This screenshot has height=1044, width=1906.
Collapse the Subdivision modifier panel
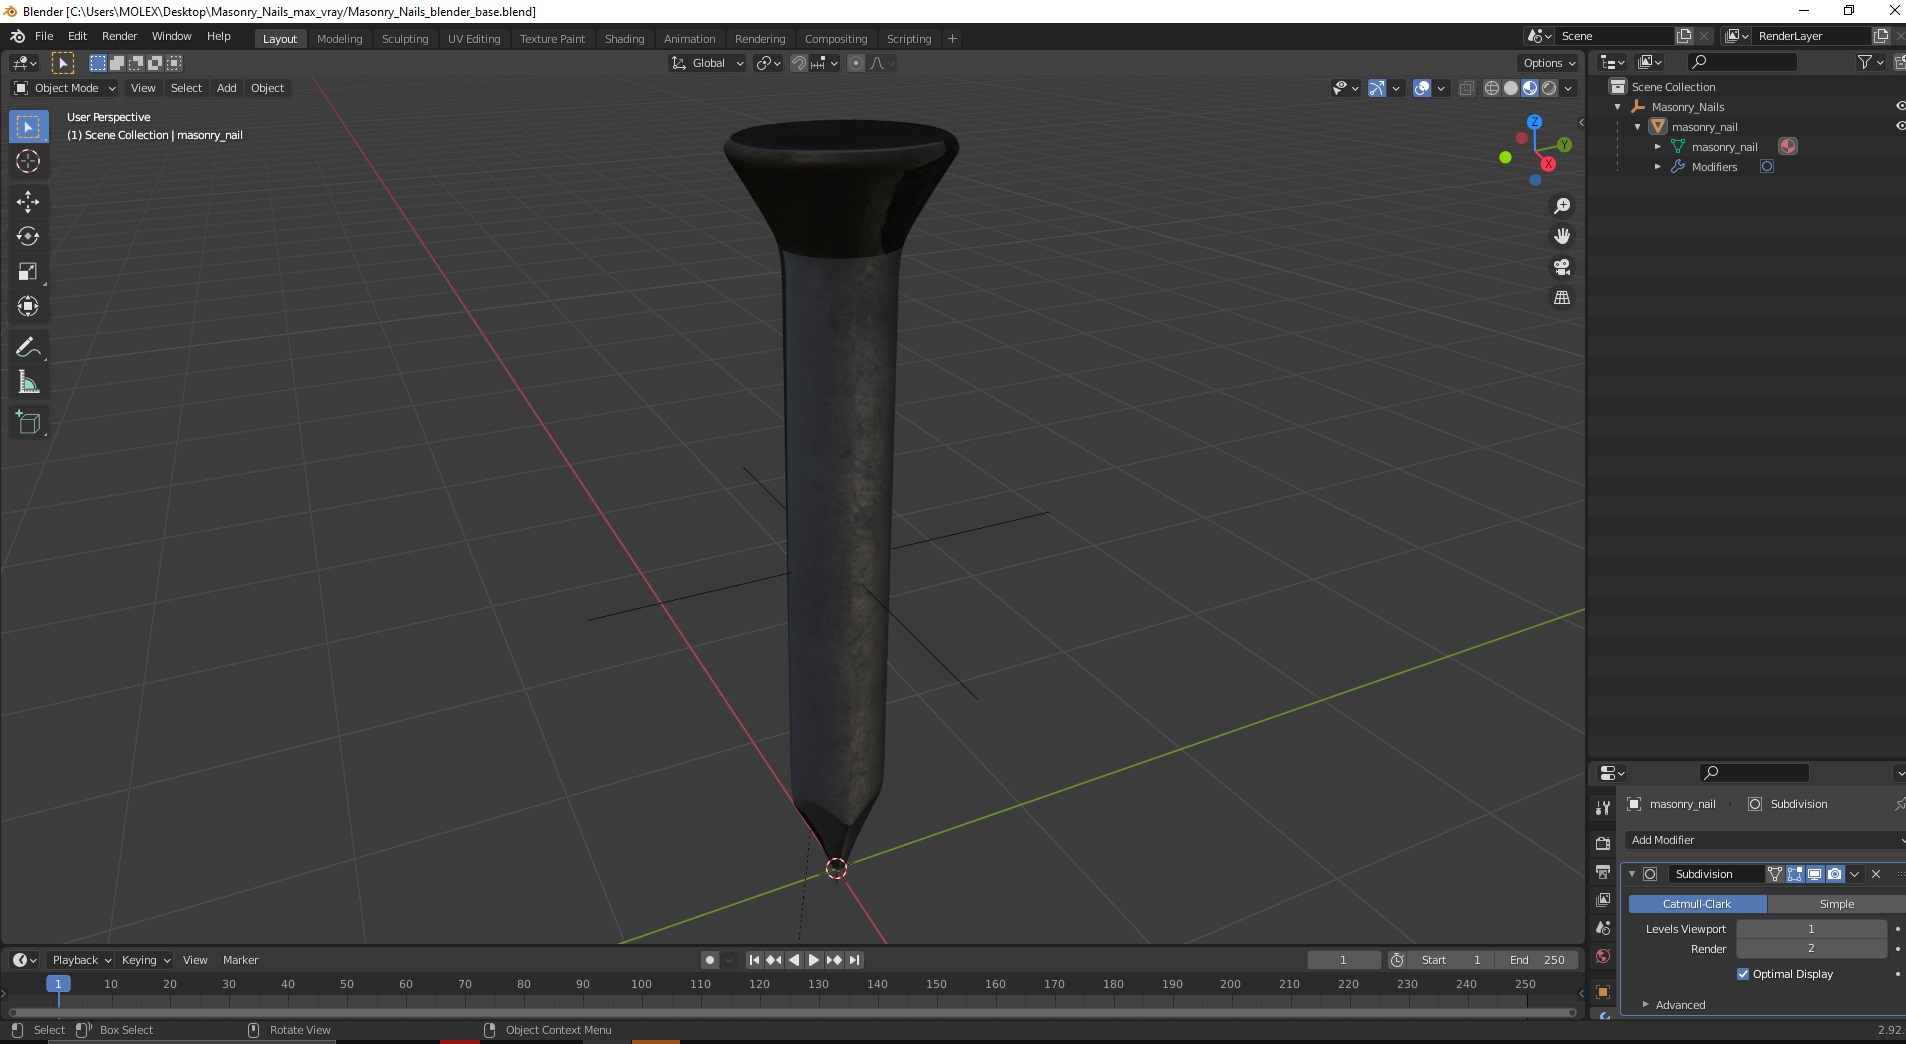(x=1632, y=874)
